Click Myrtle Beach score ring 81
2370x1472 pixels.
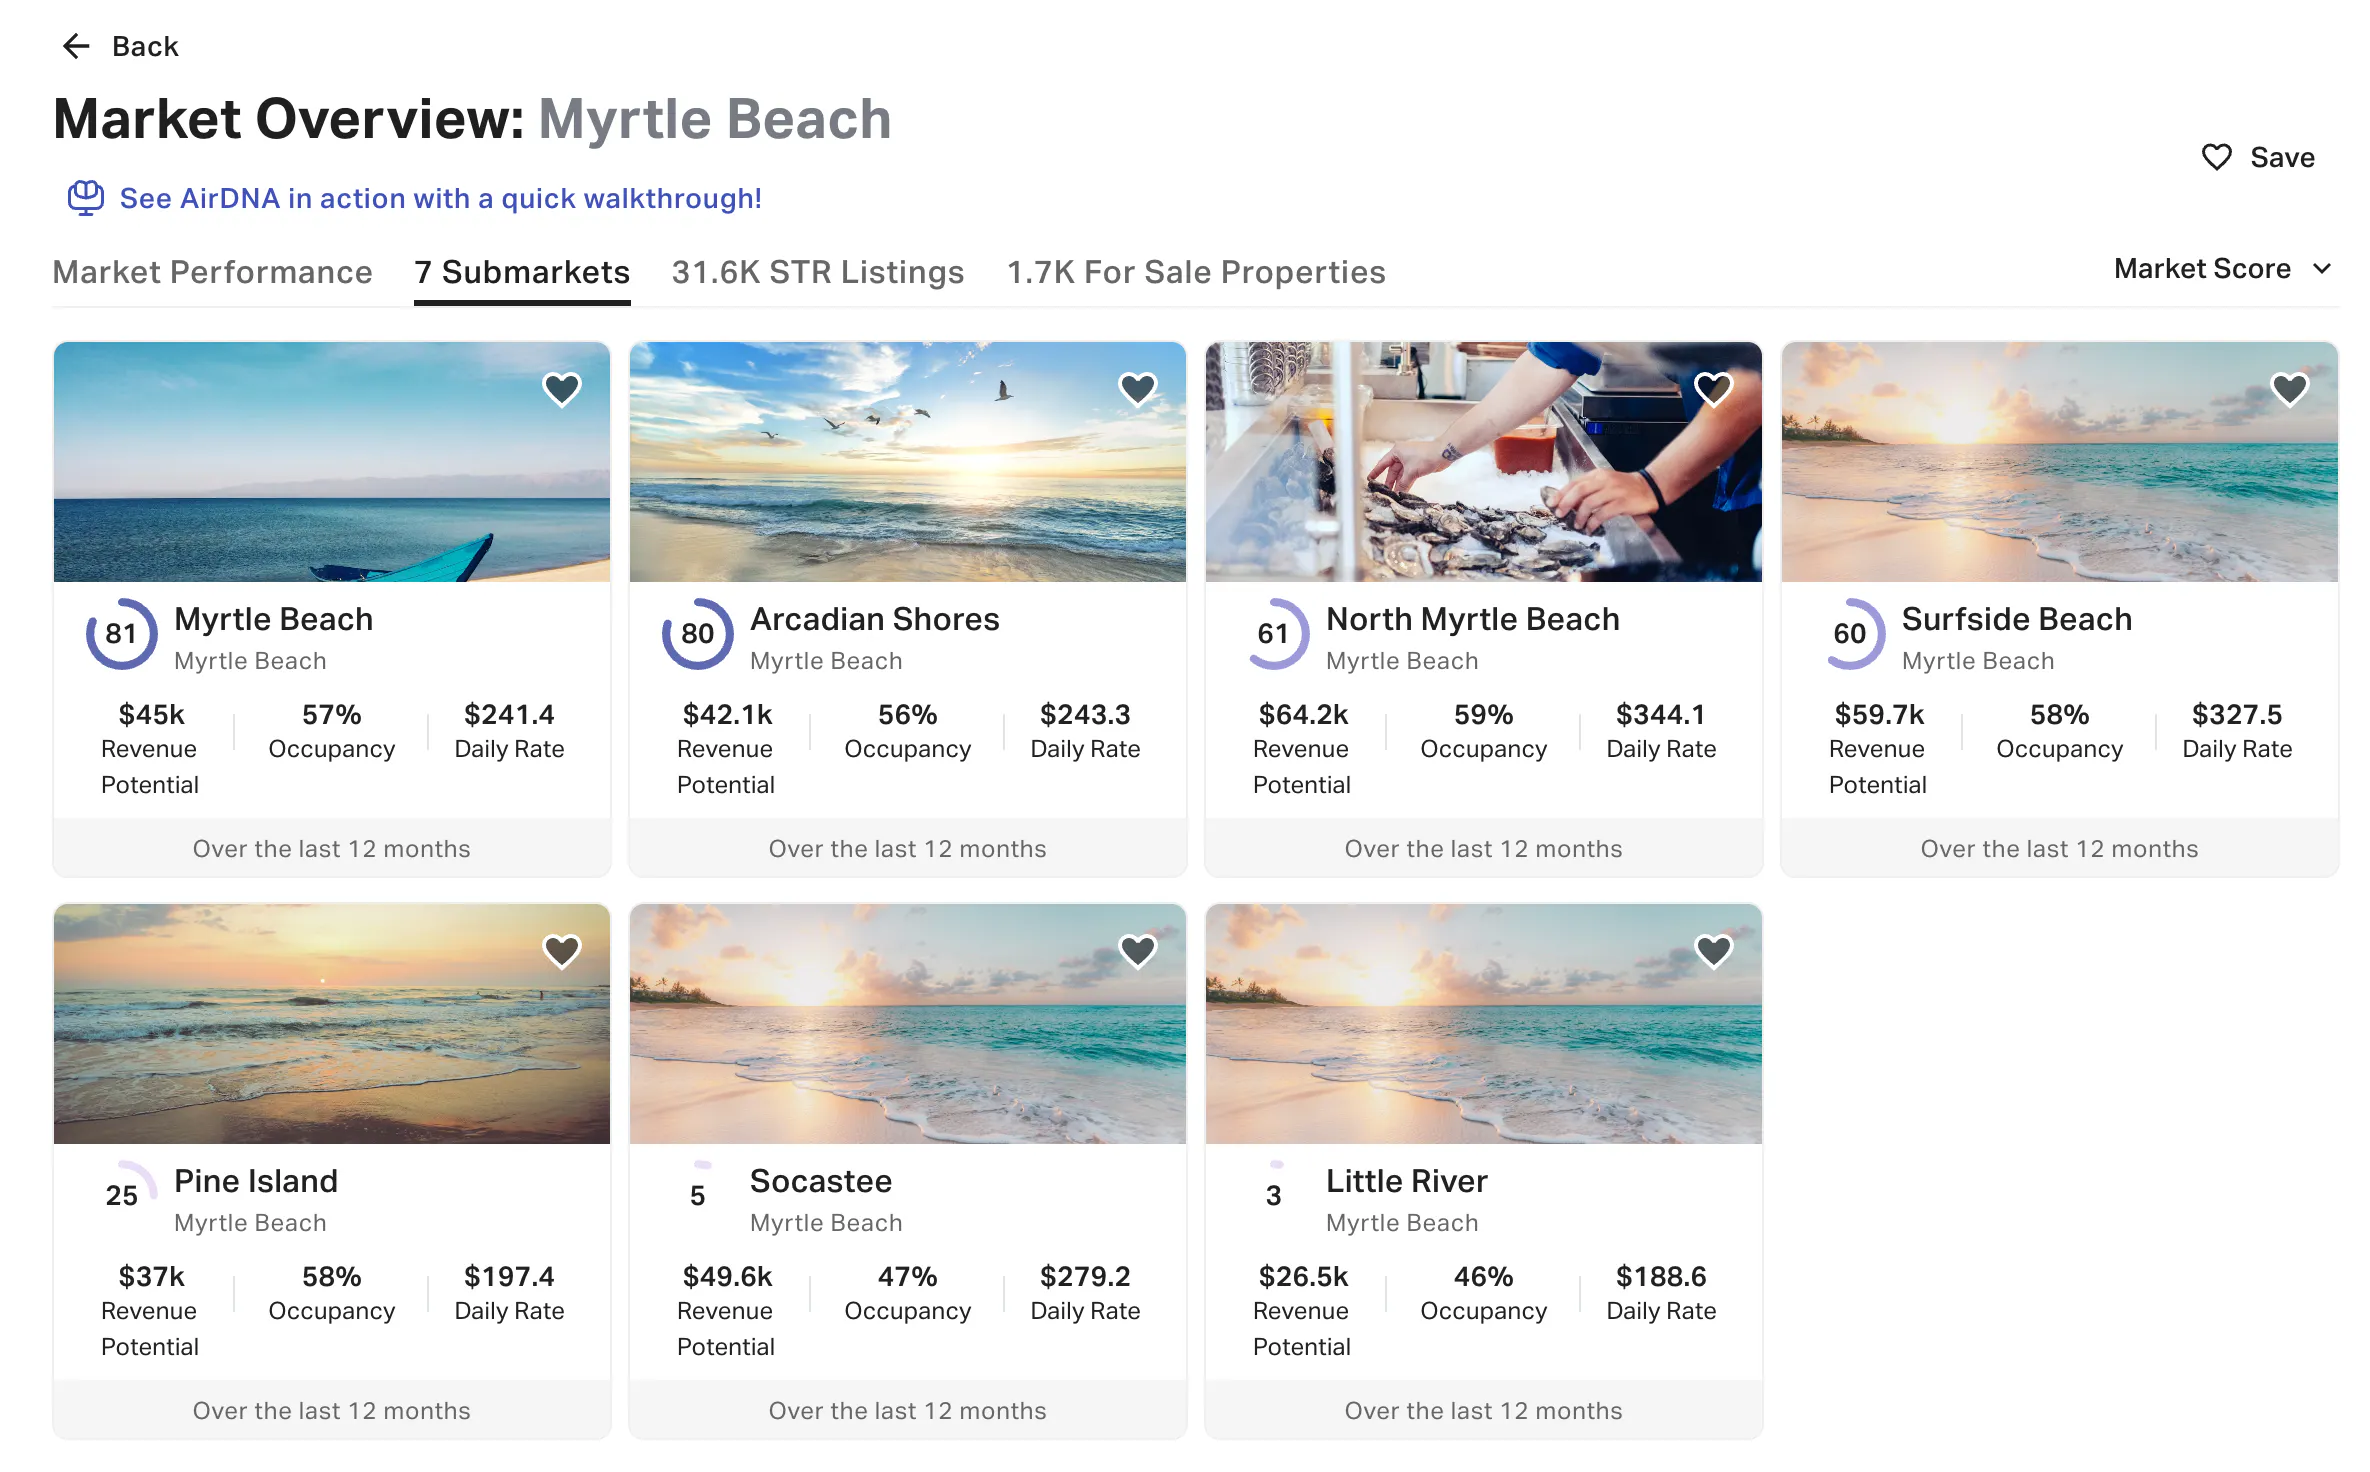pyautogui.click(x=121, y=633)
